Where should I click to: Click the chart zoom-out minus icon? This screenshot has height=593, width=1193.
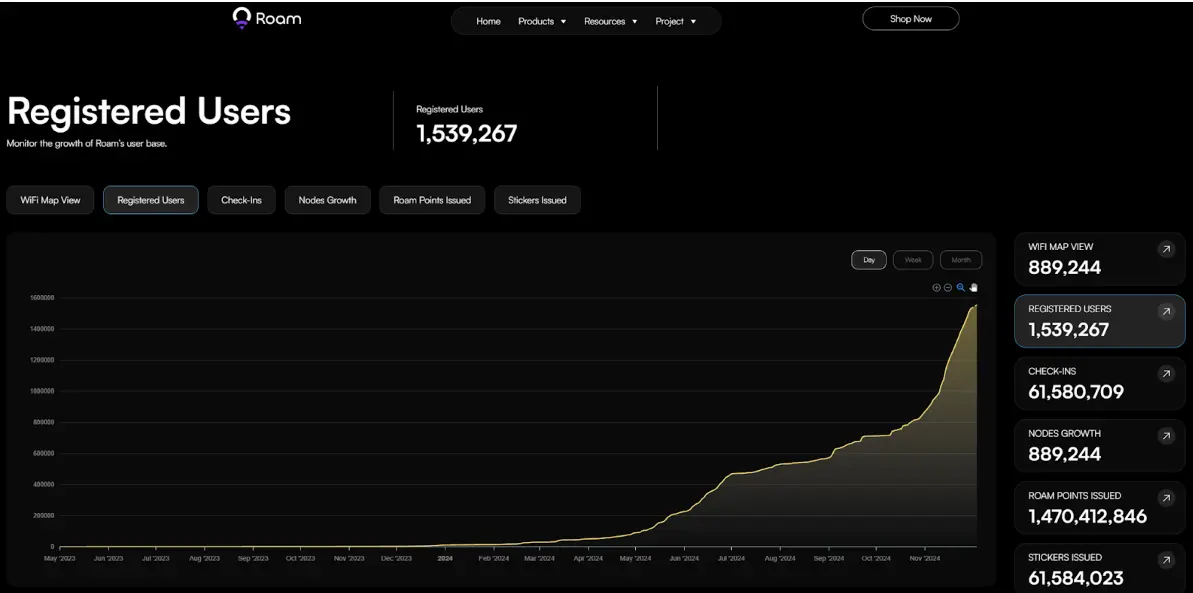coord(948,288)
